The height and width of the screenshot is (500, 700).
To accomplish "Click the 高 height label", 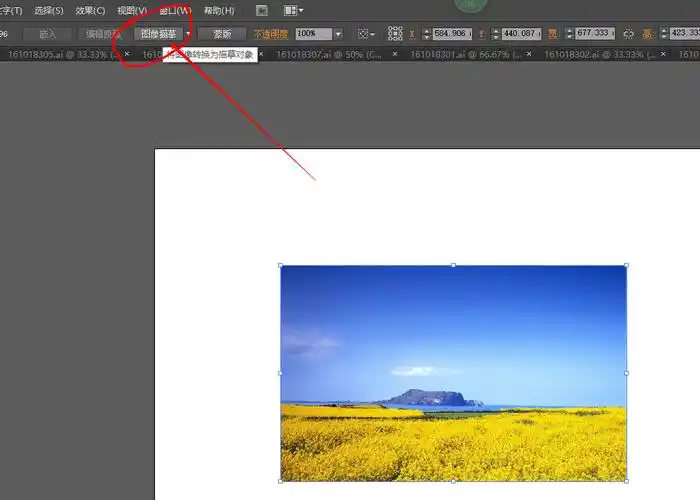I will click(x=648, y=34).
